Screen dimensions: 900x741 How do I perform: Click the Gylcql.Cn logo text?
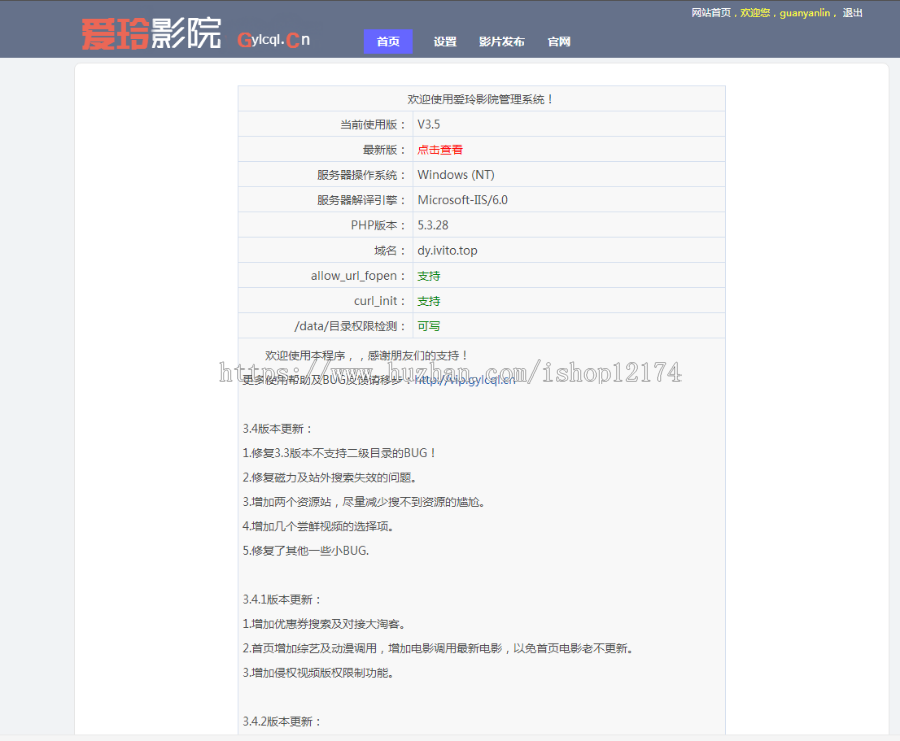click(x=271, y=38)
